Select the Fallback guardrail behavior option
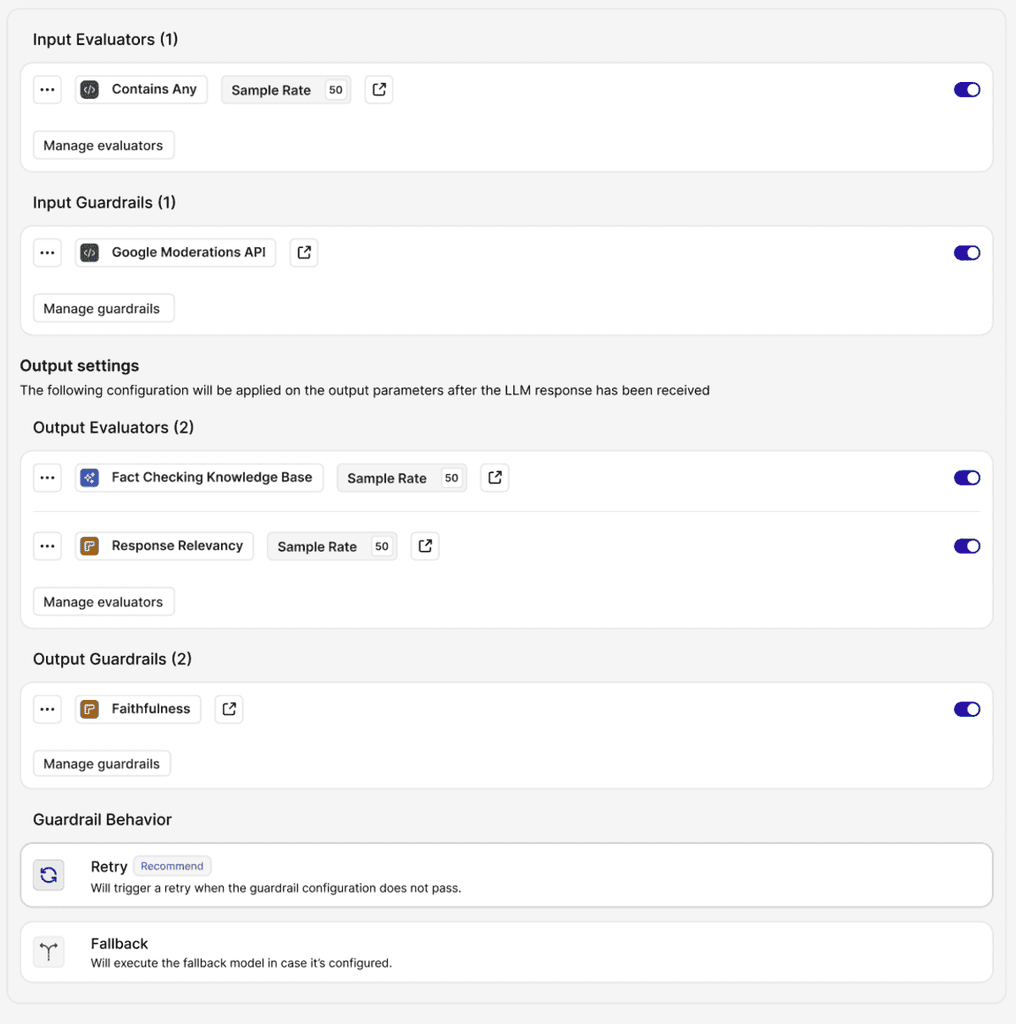The height and width of the screenshot is (1024, 1016). [507, 952]
